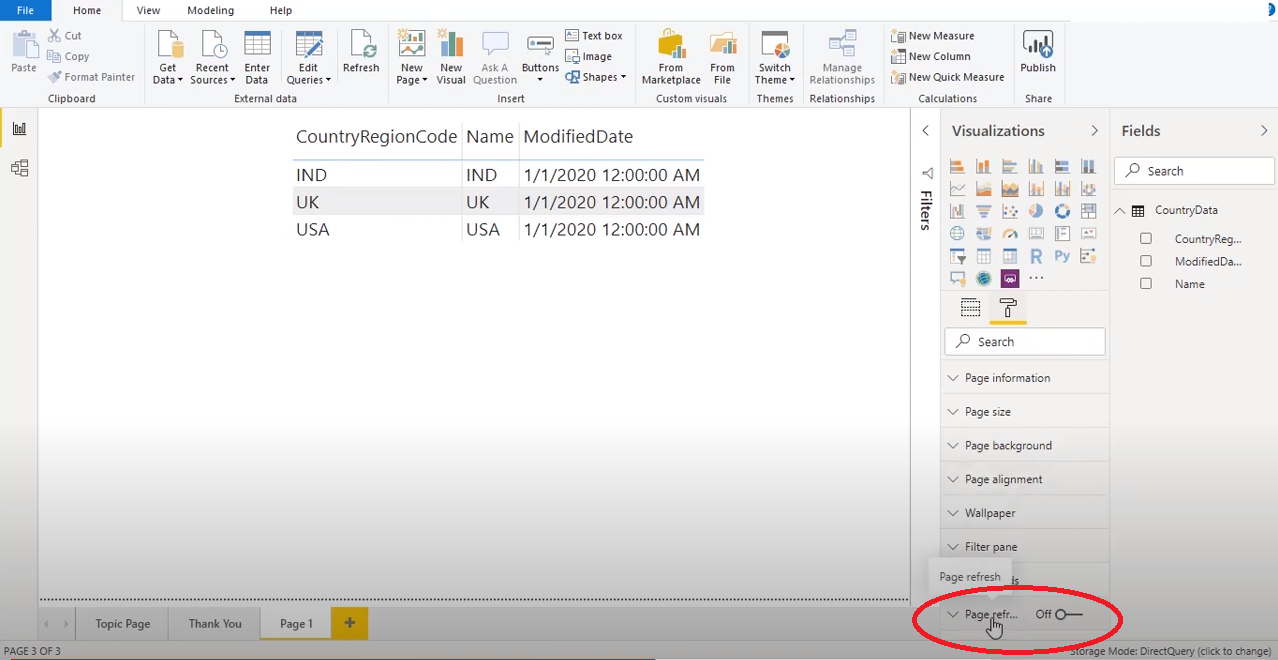
Task: Click the New Visual ribbon icon
Action: tap(451, 57)
